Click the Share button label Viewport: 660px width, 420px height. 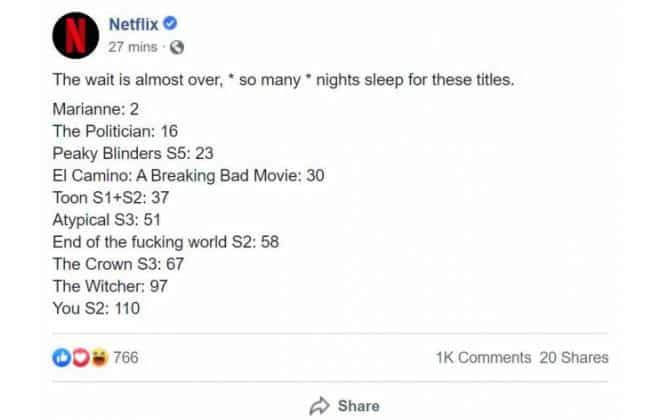359,406
